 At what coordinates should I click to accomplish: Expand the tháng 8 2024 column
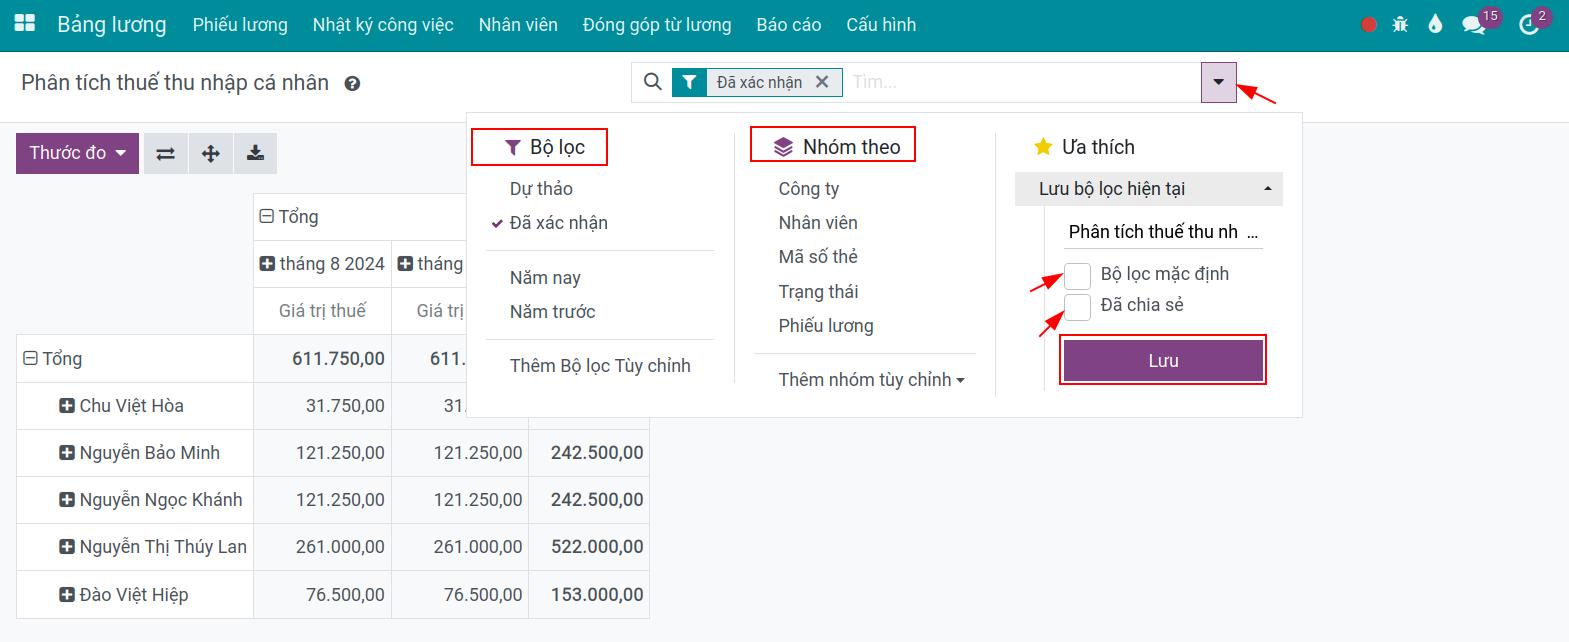(267, 264)
